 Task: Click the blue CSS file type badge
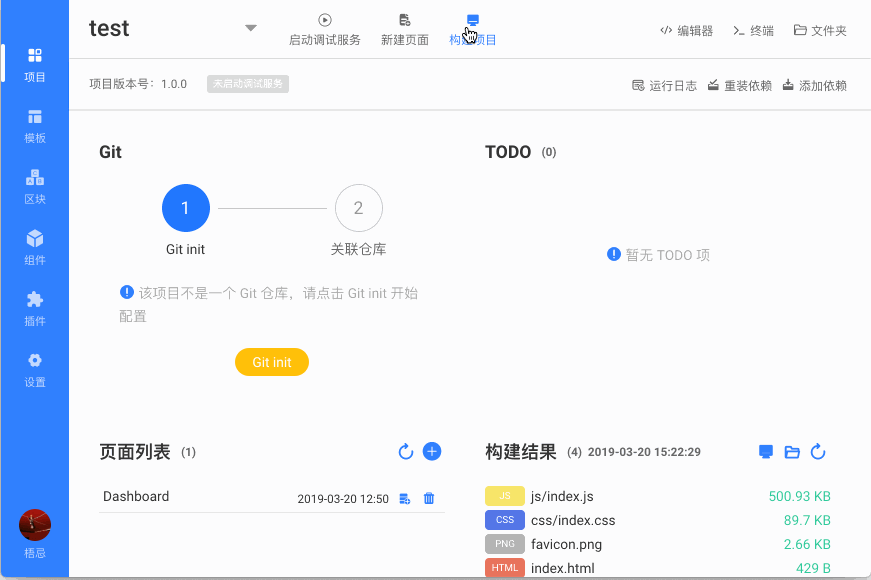pyautogui.click(x=505, y=519)
